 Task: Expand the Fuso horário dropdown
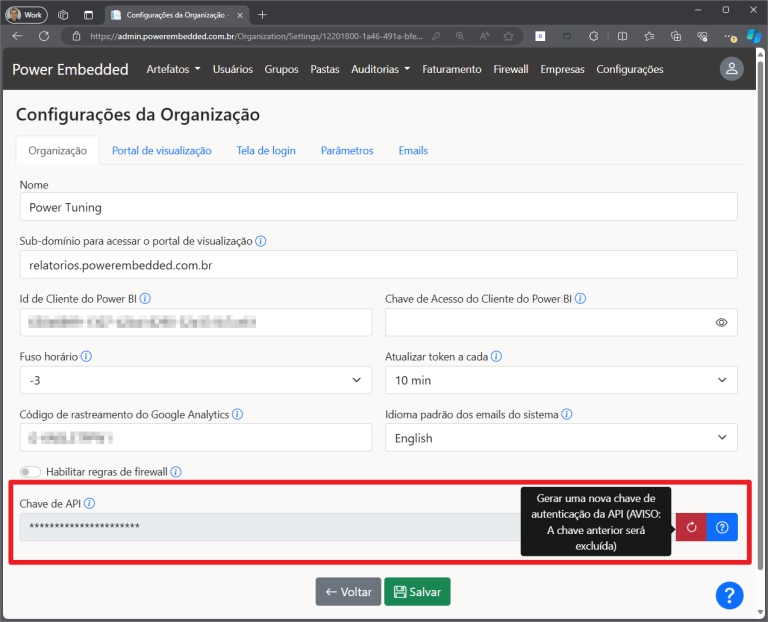coord(195,380)
